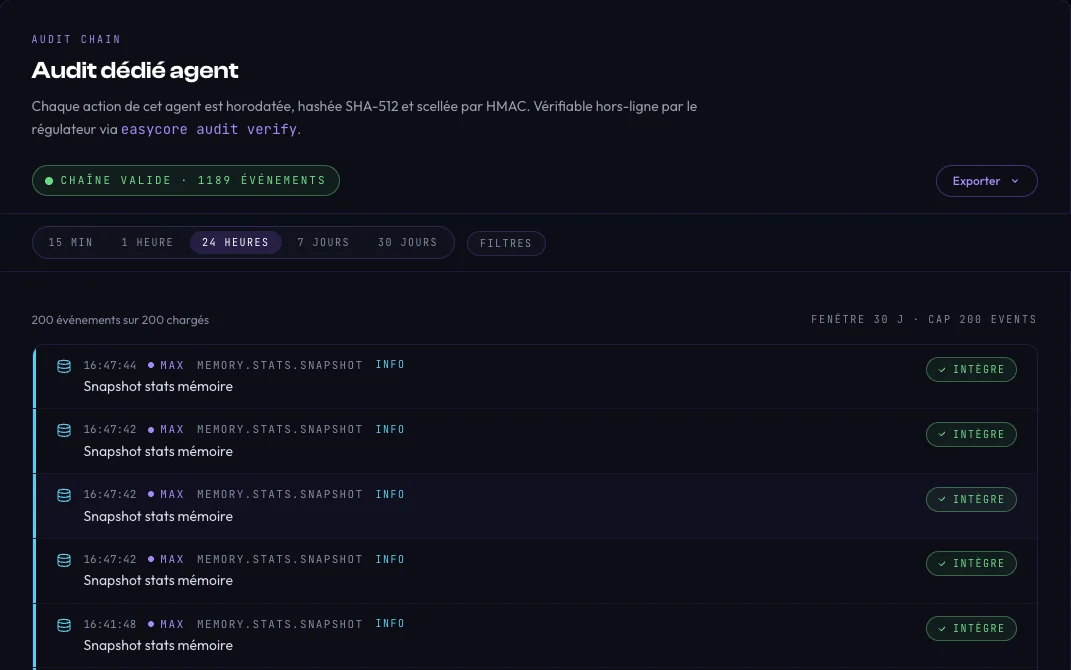
Task: Click the FENÊTRE 30 J · CAP 200 EVENTS label
Action: (x=923, y=319)
